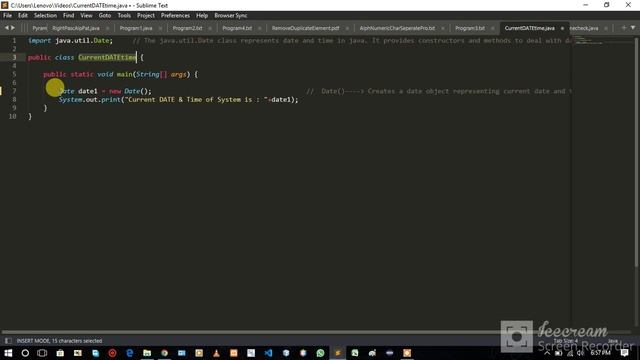The image size is (640, 360).
Task: Click line number 1 in the gutter
Action: pyautogui.click(x=14, y=40)
